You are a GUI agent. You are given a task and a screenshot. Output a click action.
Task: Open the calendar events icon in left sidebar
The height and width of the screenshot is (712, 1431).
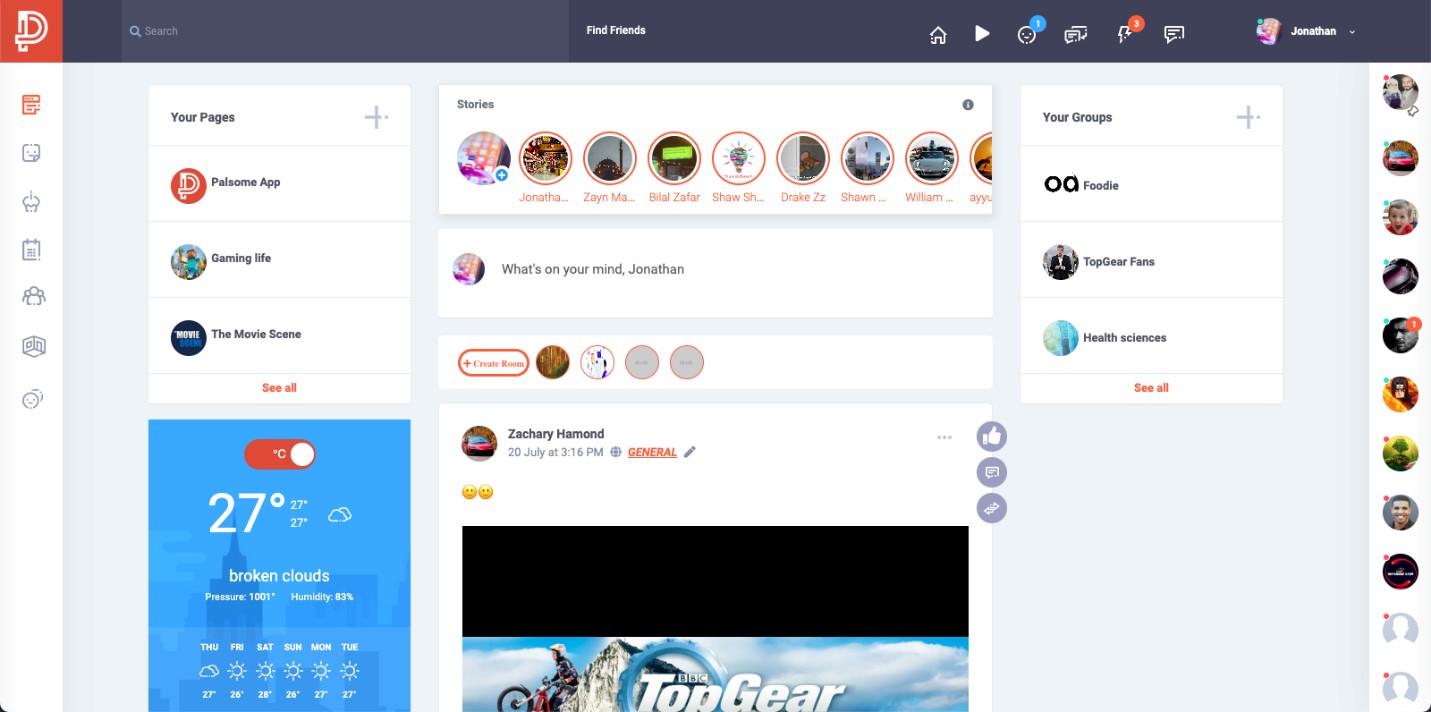pos(32,250)
